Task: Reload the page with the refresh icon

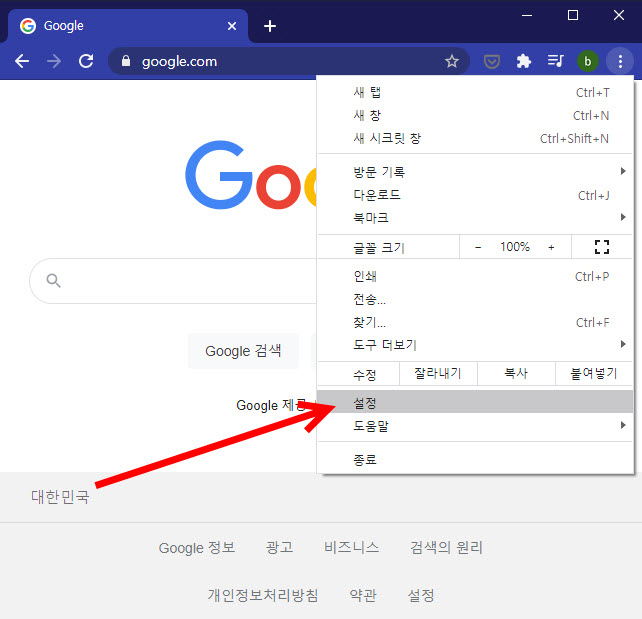Action: tap(86, 61)
